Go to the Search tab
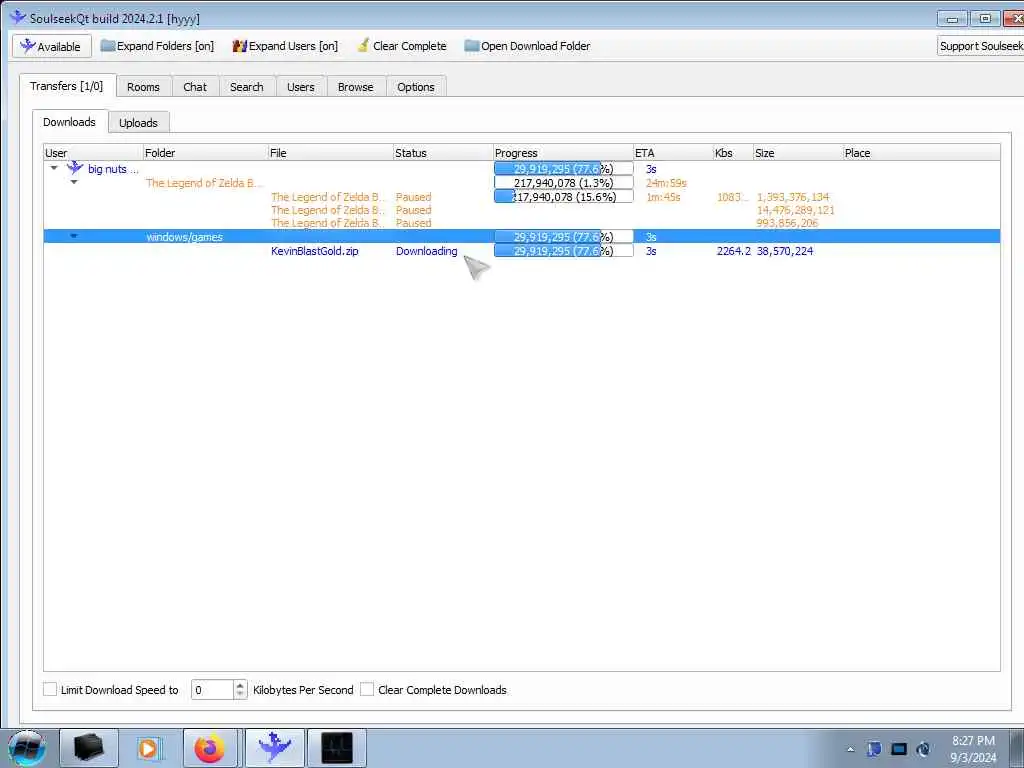Viewport: 1024px width, 768px height. coord(246,87)
